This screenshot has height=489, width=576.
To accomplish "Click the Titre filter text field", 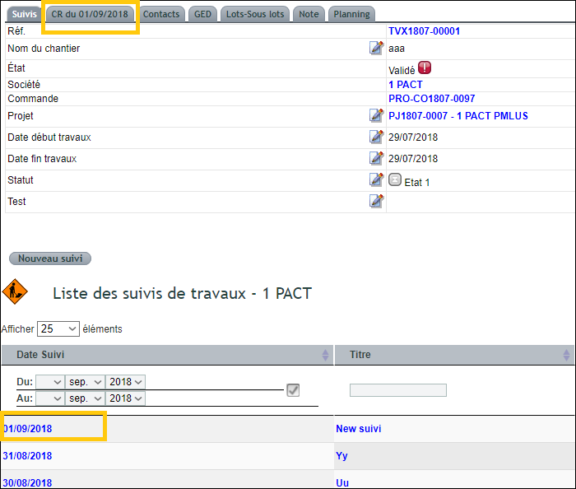I will point(398,390).
